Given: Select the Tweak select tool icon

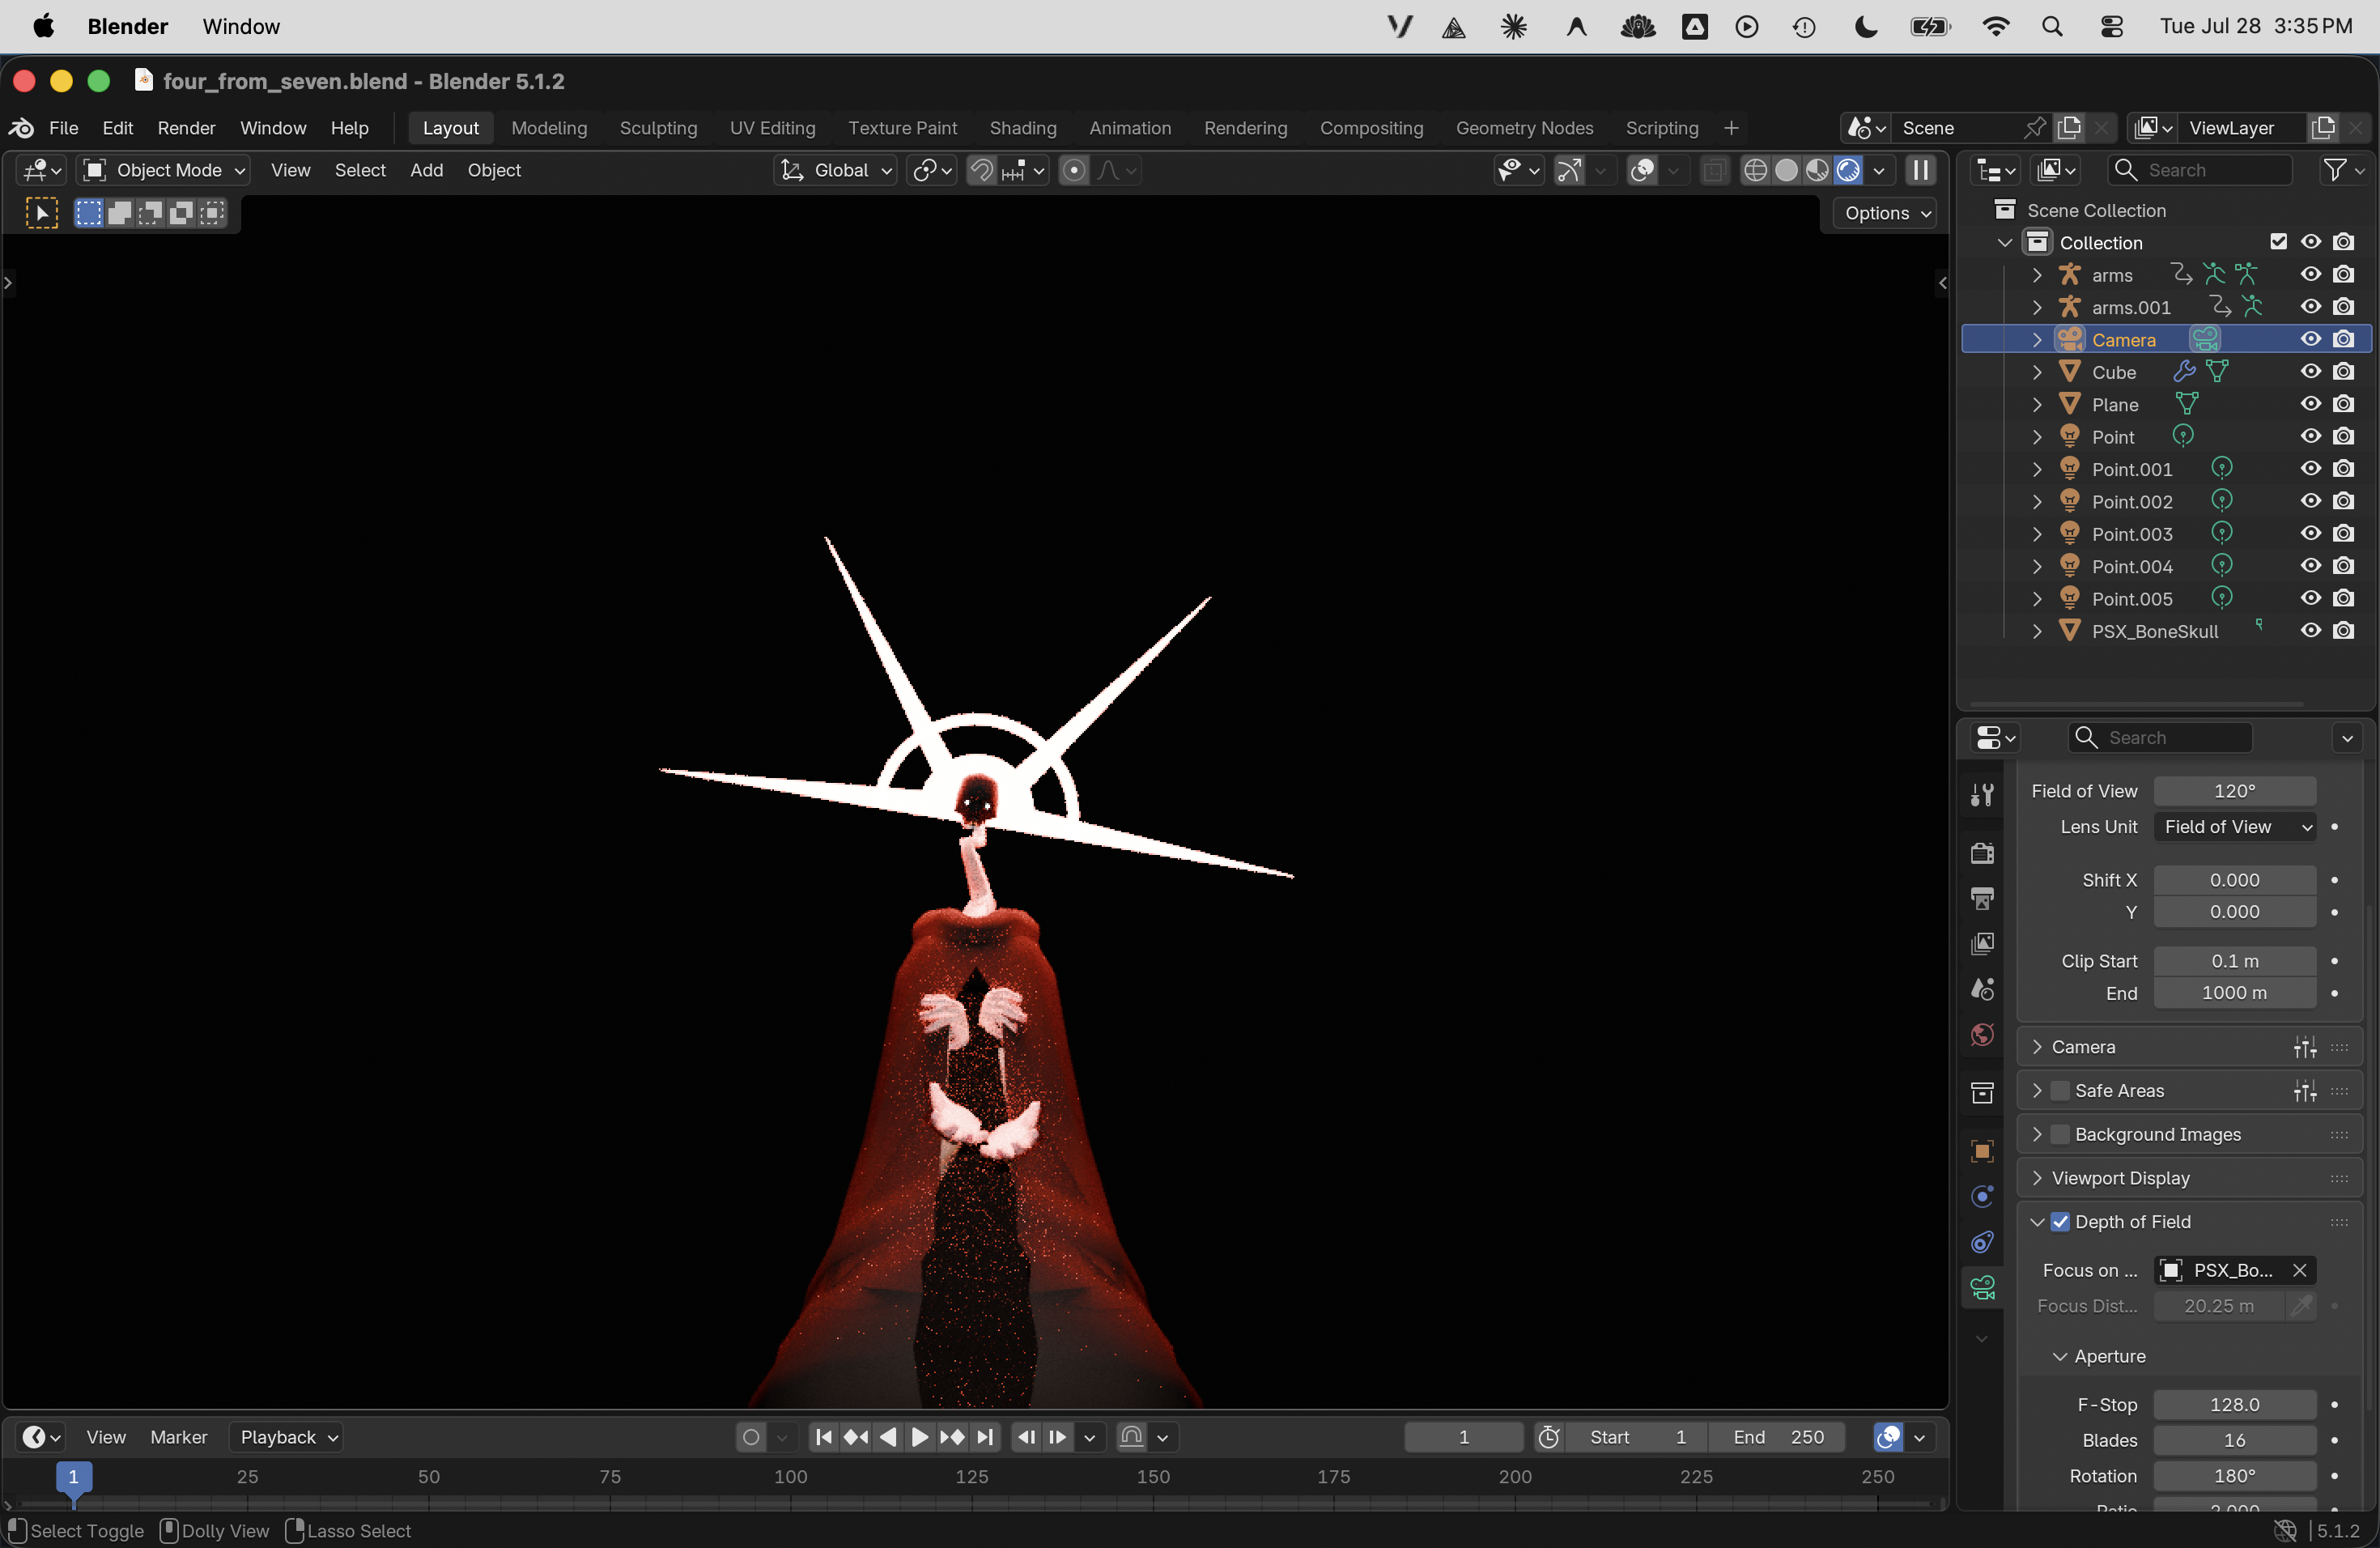Looking at the screenshot, I should click(x=41, y=213).
